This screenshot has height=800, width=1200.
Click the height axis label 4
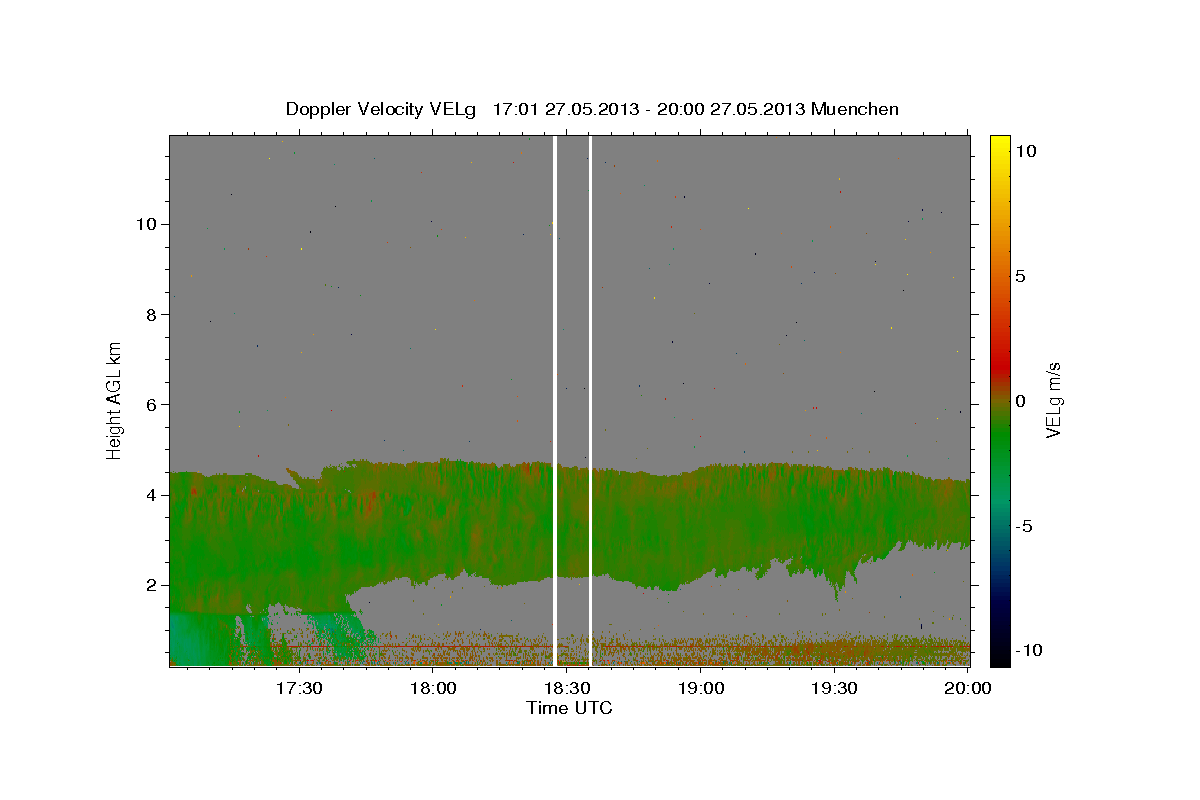click(149, 495)
